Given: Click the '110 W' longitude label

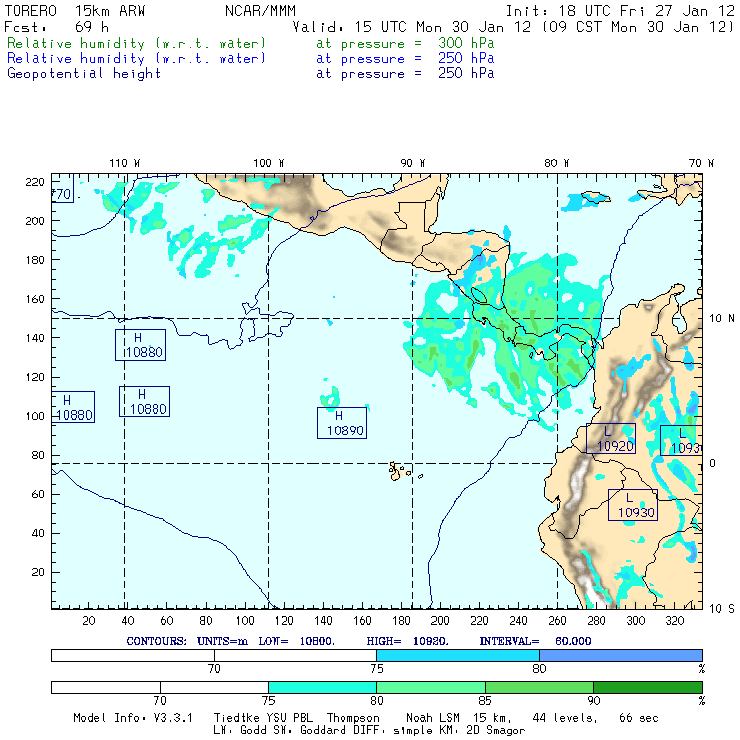Looking at the screenshot, I should point(125,163).
